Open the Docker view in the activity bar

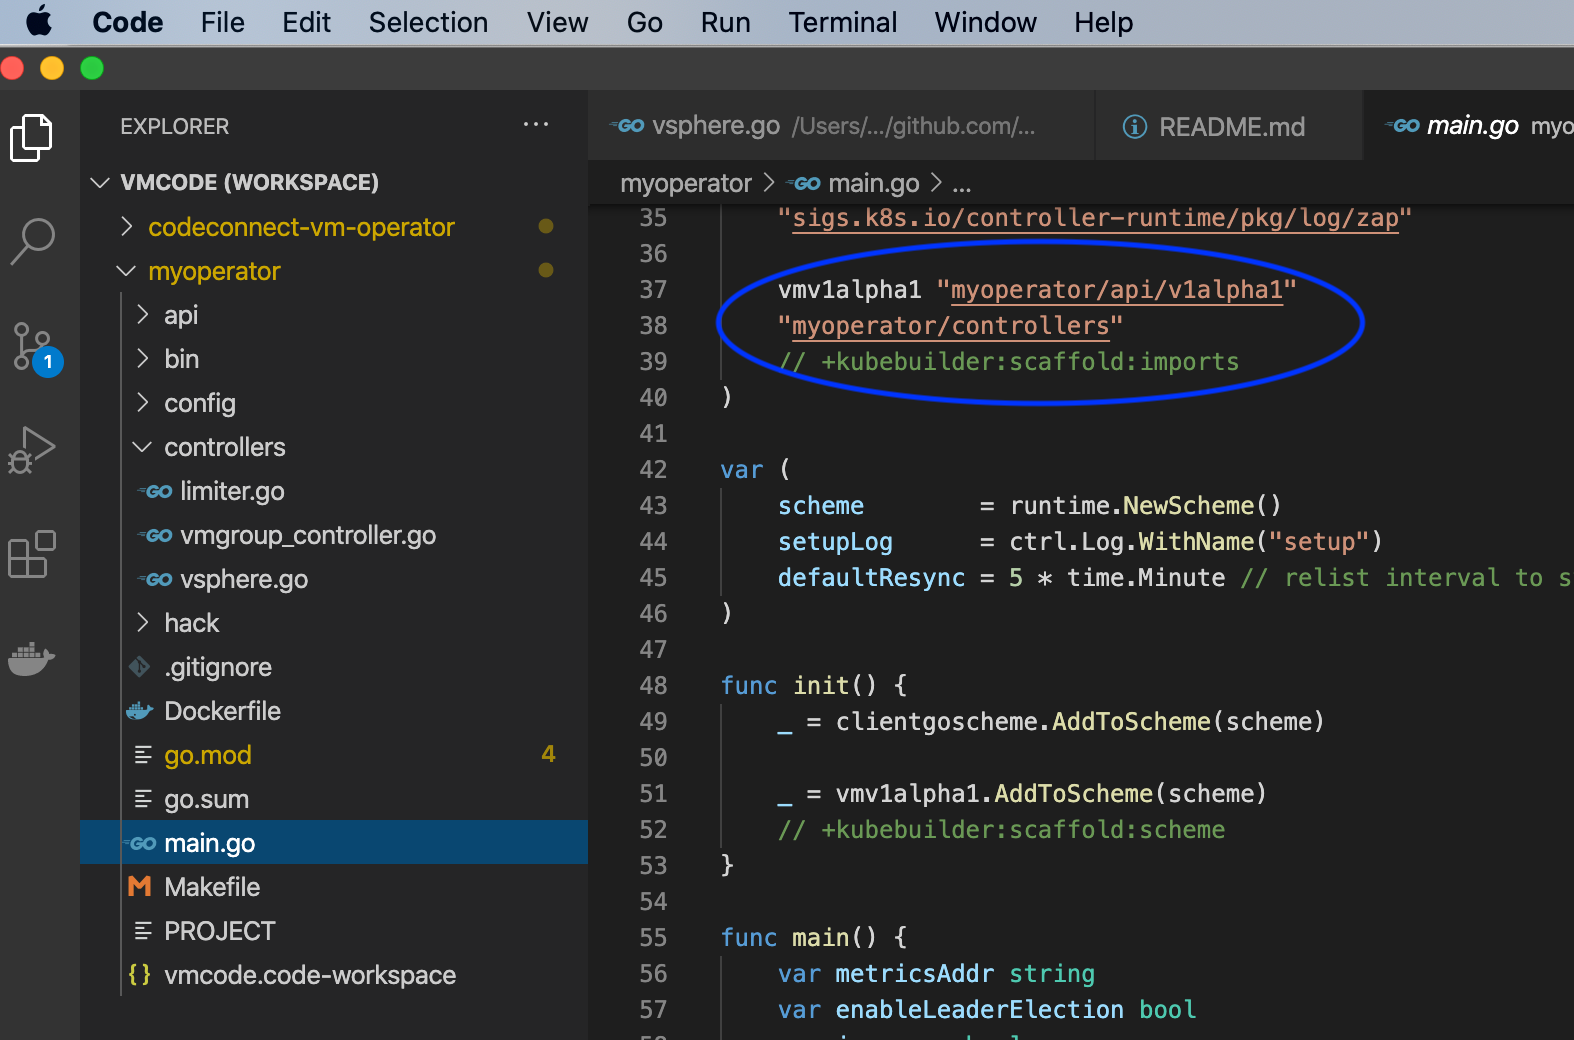tap(32, 658)
